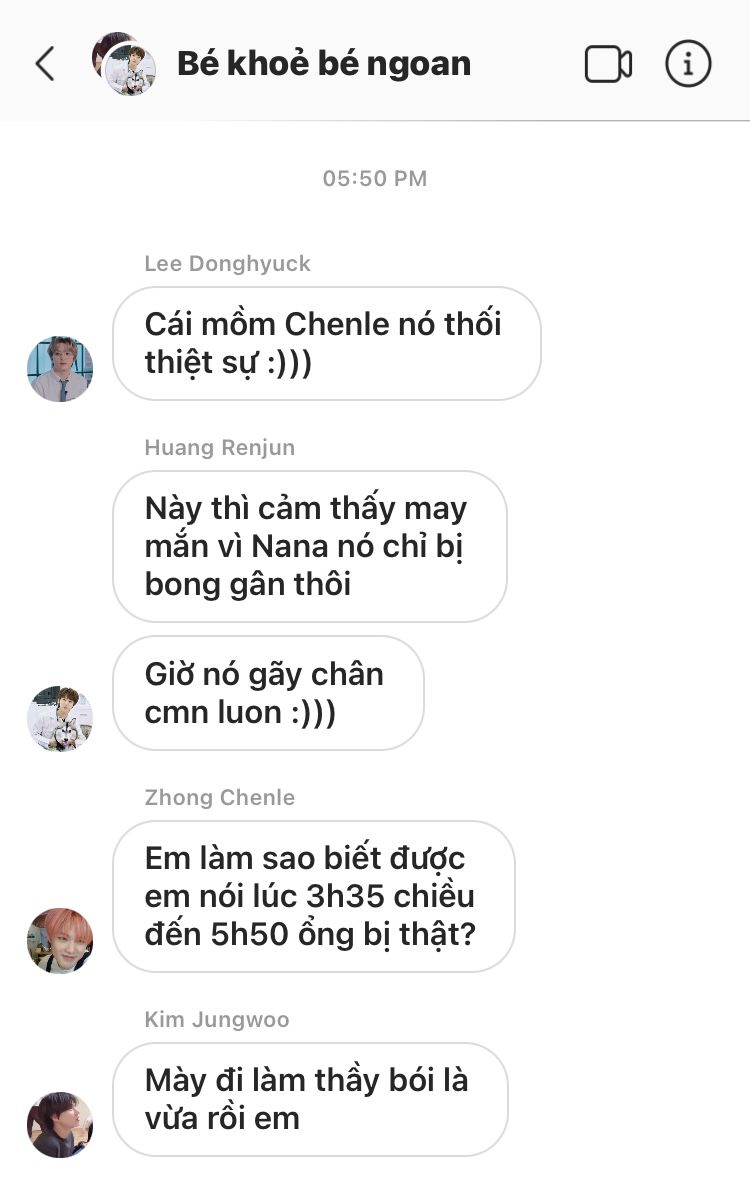The width and height of the screenshot is (750, 1188).
Task: Select the 'Mày đi làm thầy bói' message
Action: coord(311,1099)
